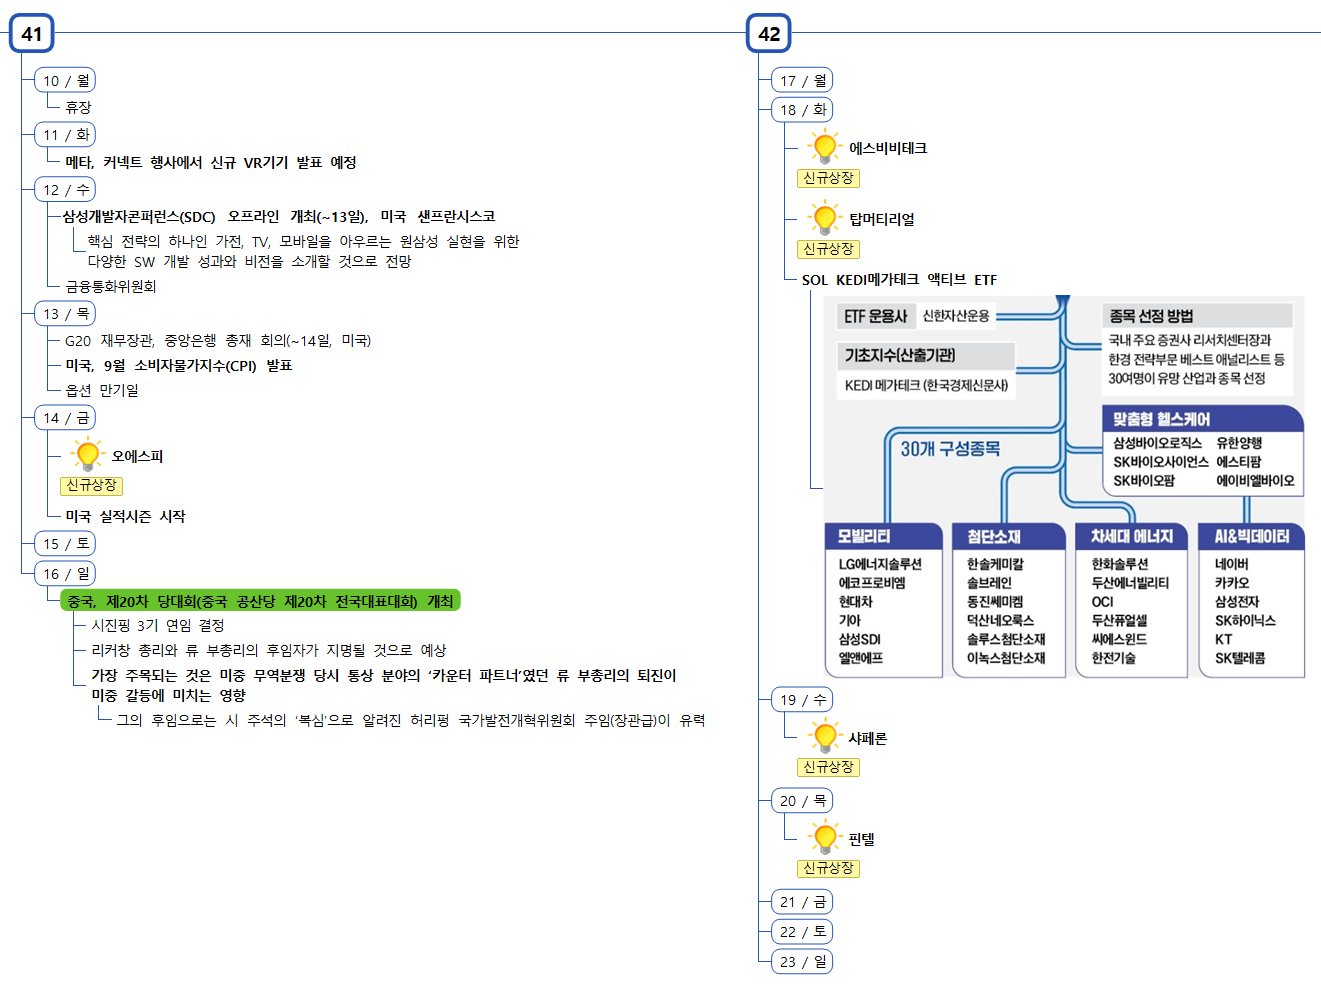
Task: Select the week 41 root node
Action: 32,33
